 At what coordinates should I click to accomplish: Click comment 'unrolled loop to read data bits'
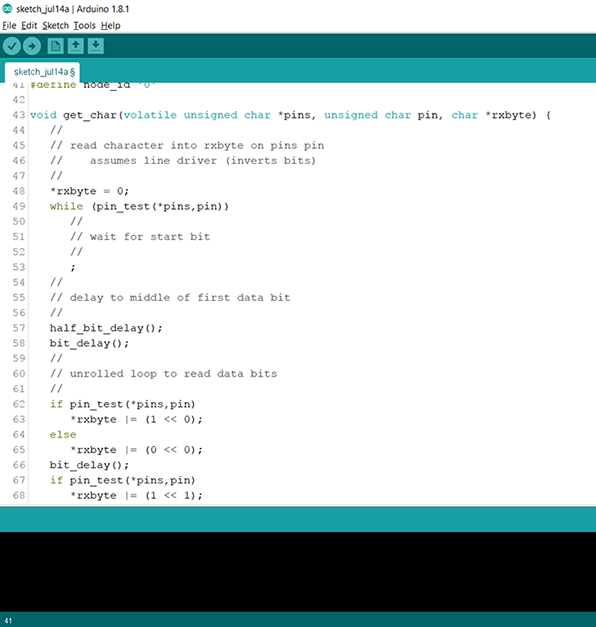[x=164, y=373]
